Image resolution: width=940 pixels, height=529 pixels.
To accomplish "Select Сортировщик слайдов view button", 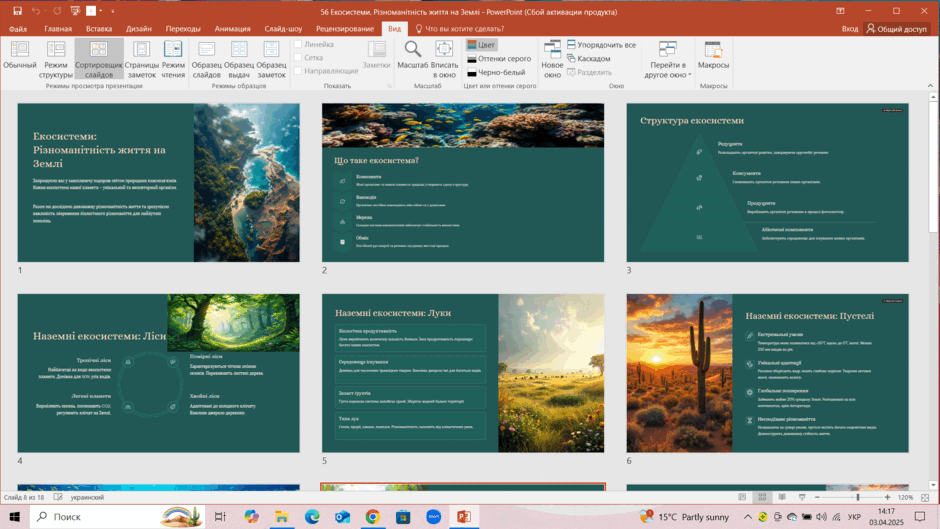I will tap(99, 59).
